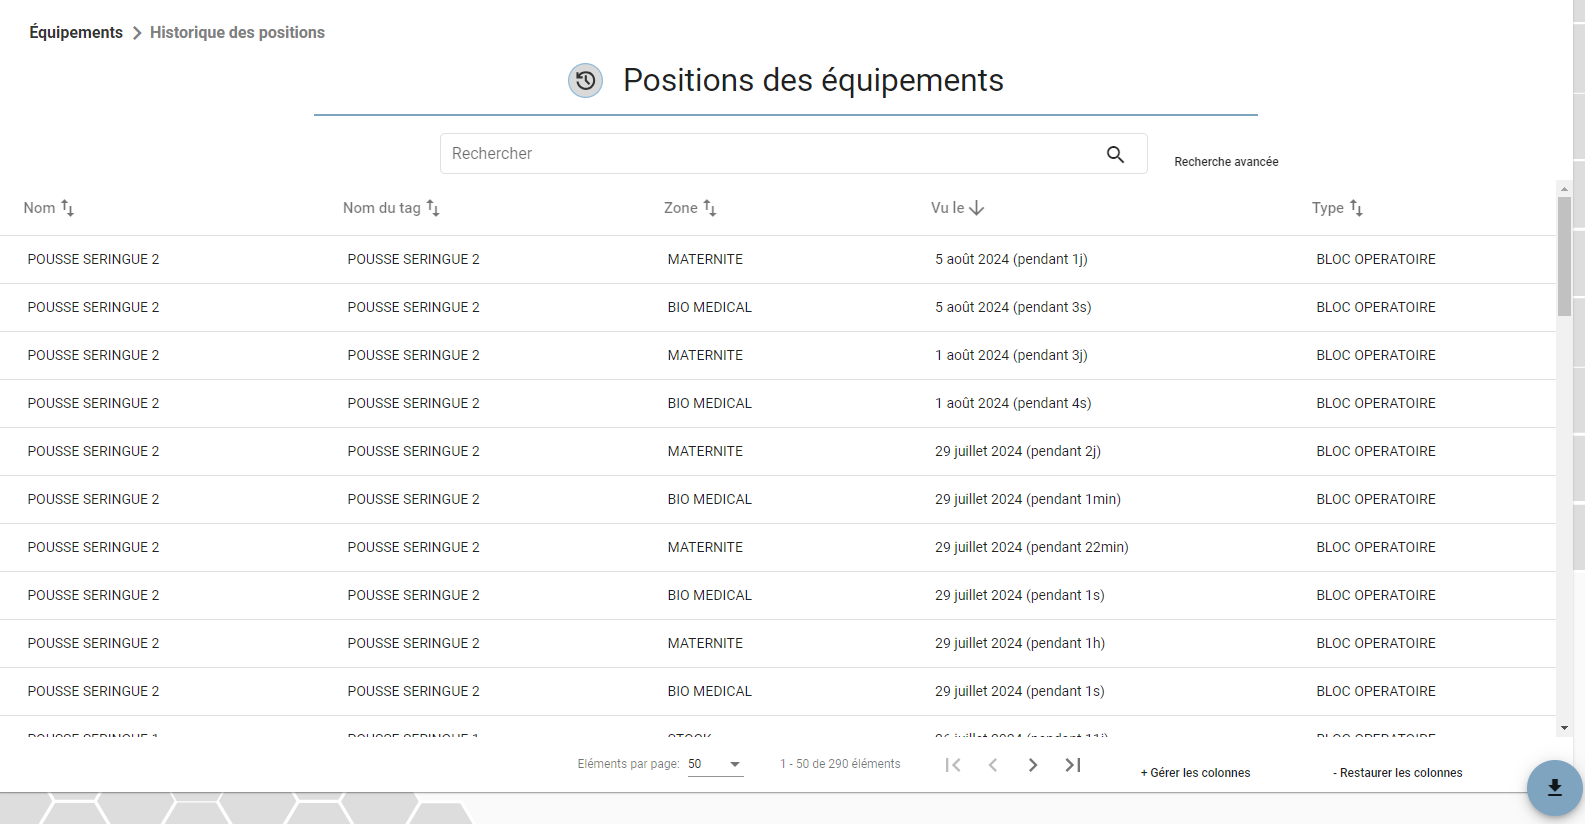
Task: Click - Restaurer les colonnes
Action: 1398,773
